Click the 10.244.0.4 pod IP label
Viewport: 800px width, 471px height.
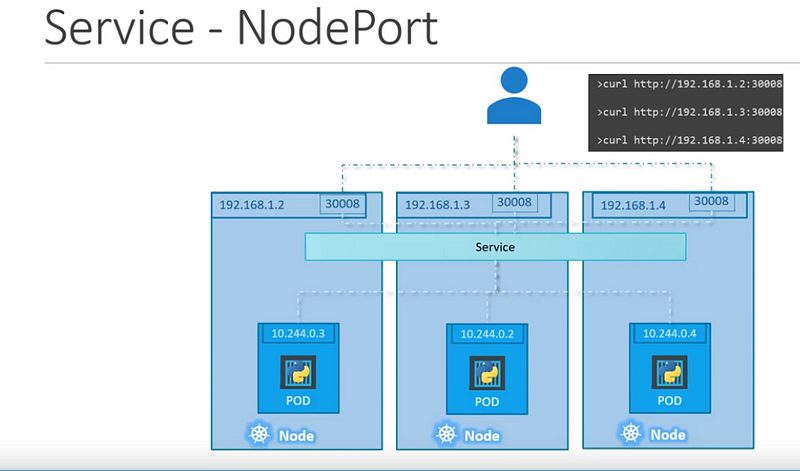(669, 334)
